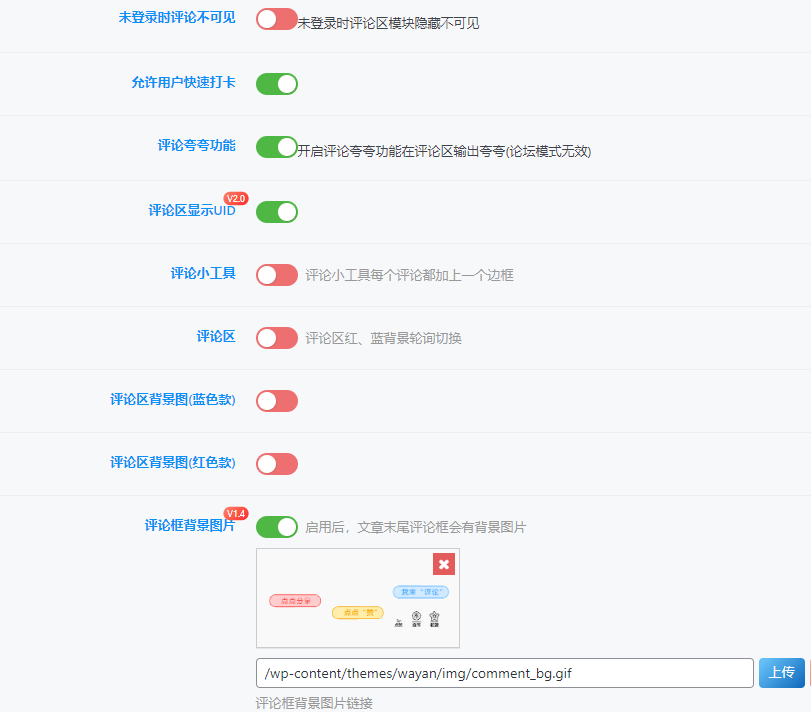The image size is (811, 712).
Task: Focus the comment_bg.gif path input field
Action: [x=504, y=673]
